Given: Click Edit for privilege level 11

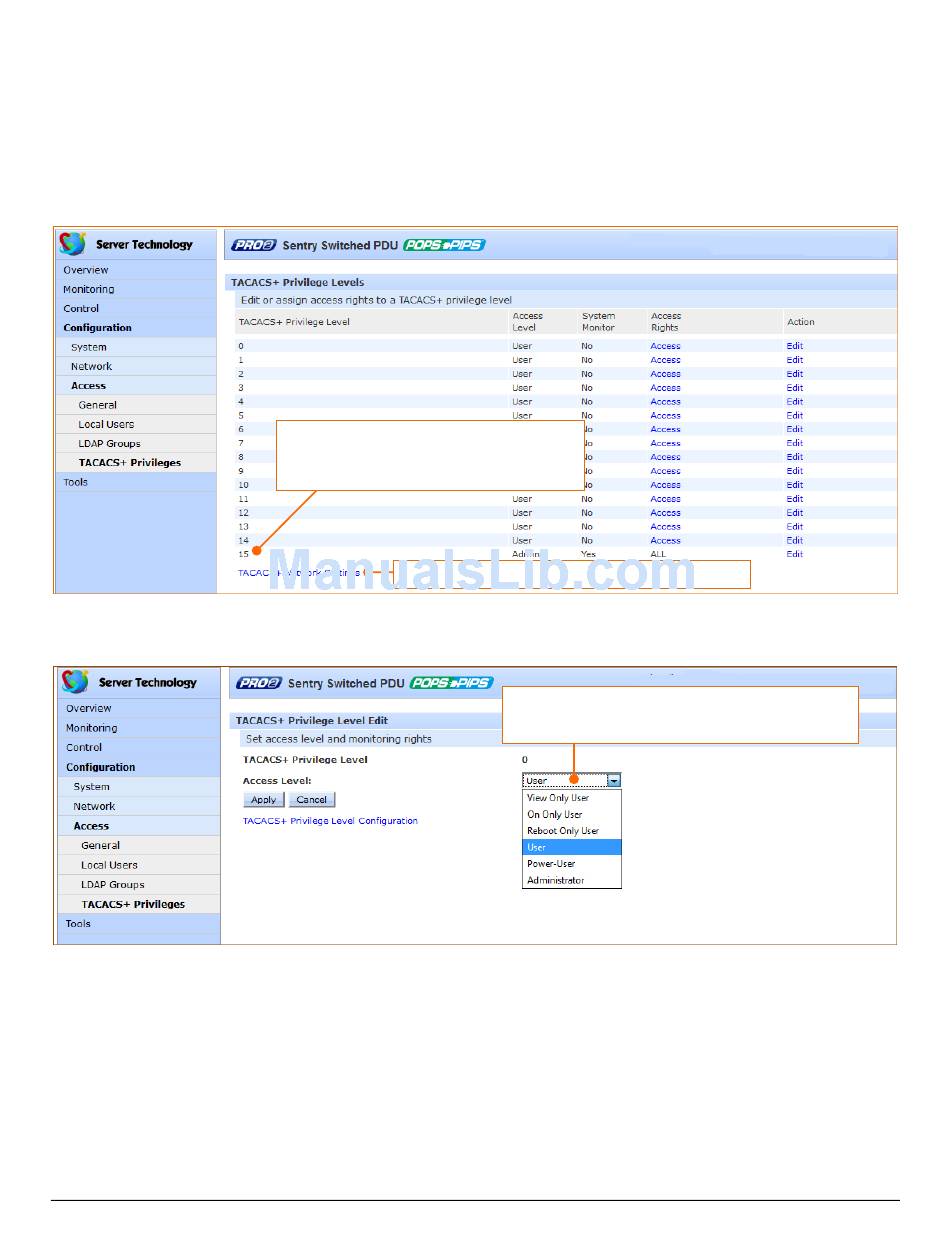Looking at the screenshot, I should click(x=795, y=499).
